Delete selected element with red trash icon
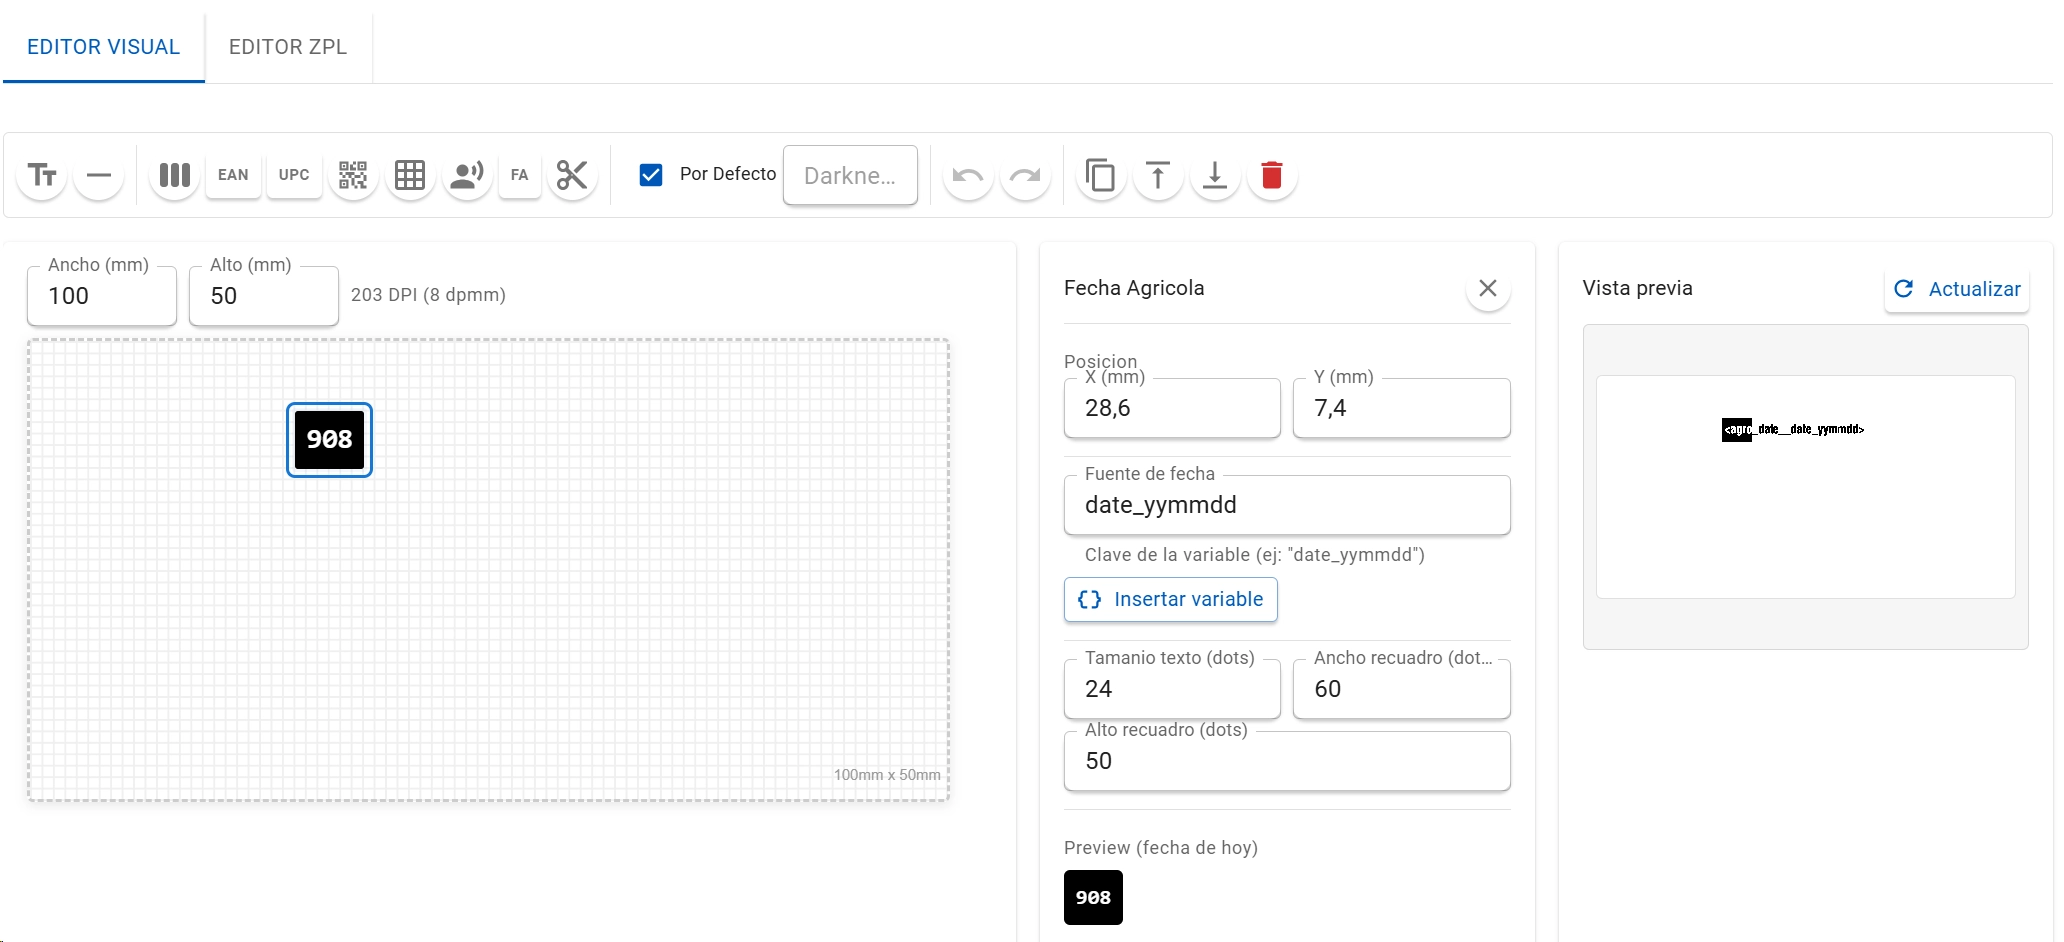Screen dimensions: 2064x942 1272,175
